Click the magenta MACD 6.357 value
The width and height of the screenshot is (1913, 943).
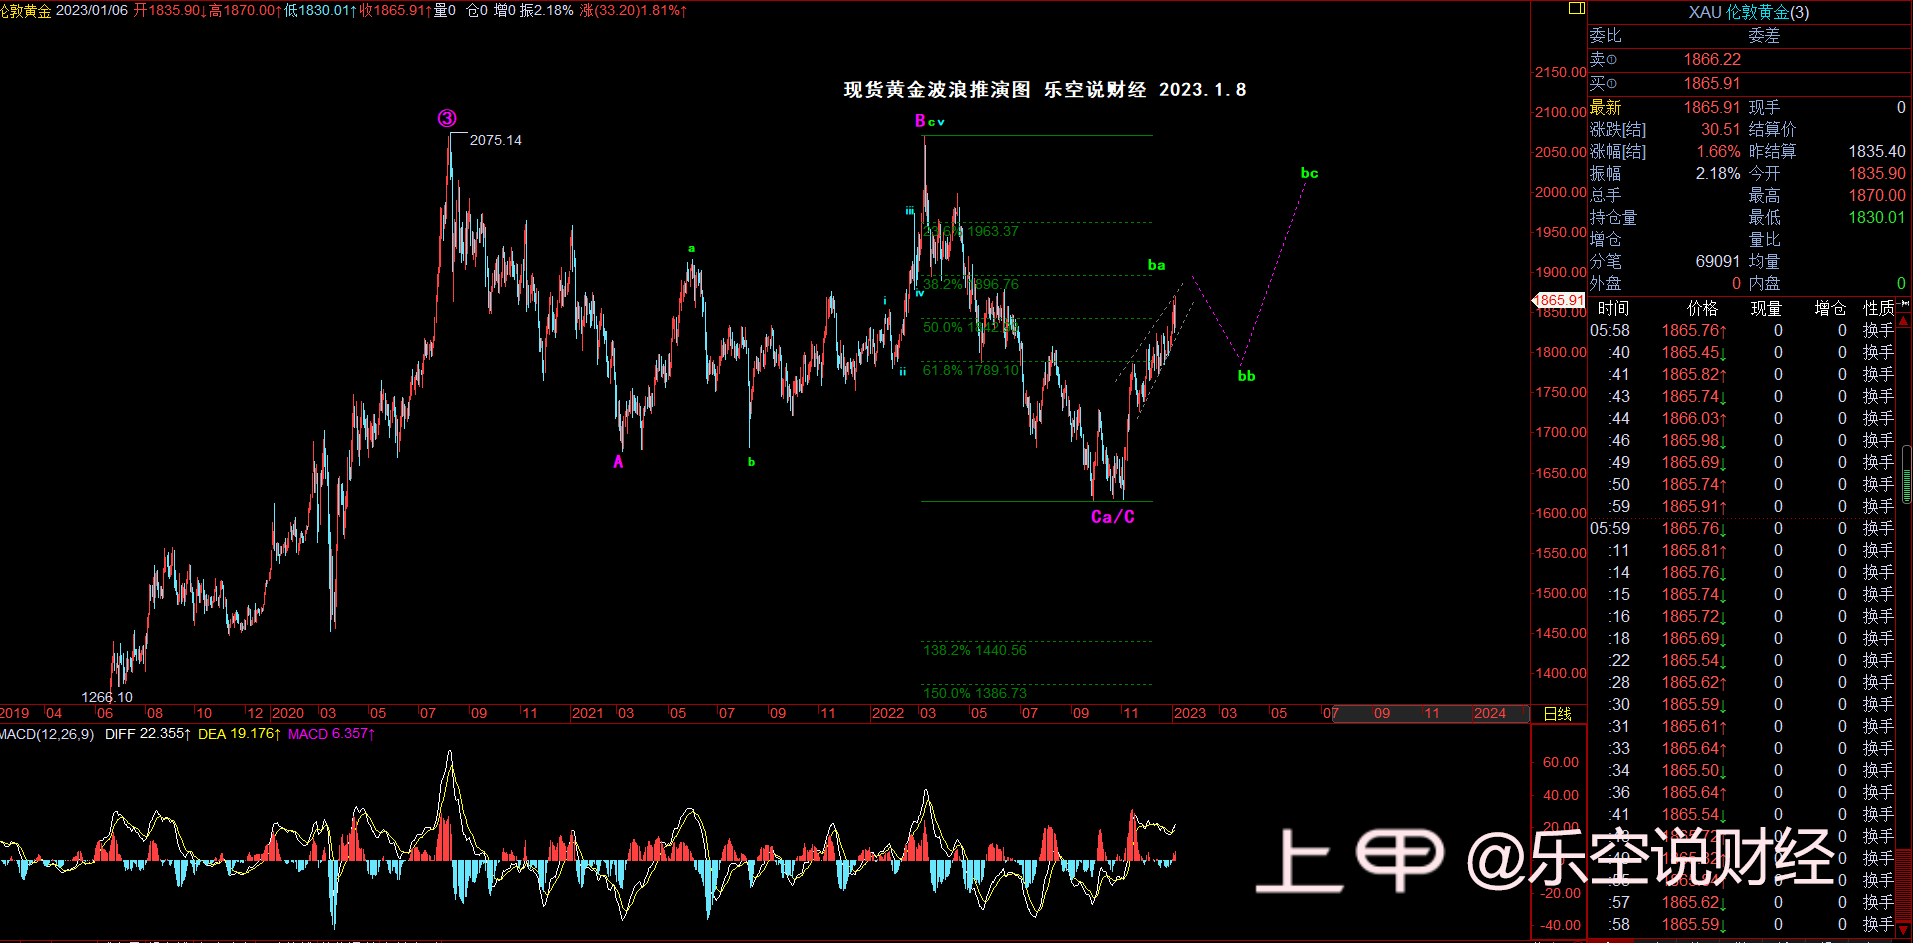(x=331, y=734)
